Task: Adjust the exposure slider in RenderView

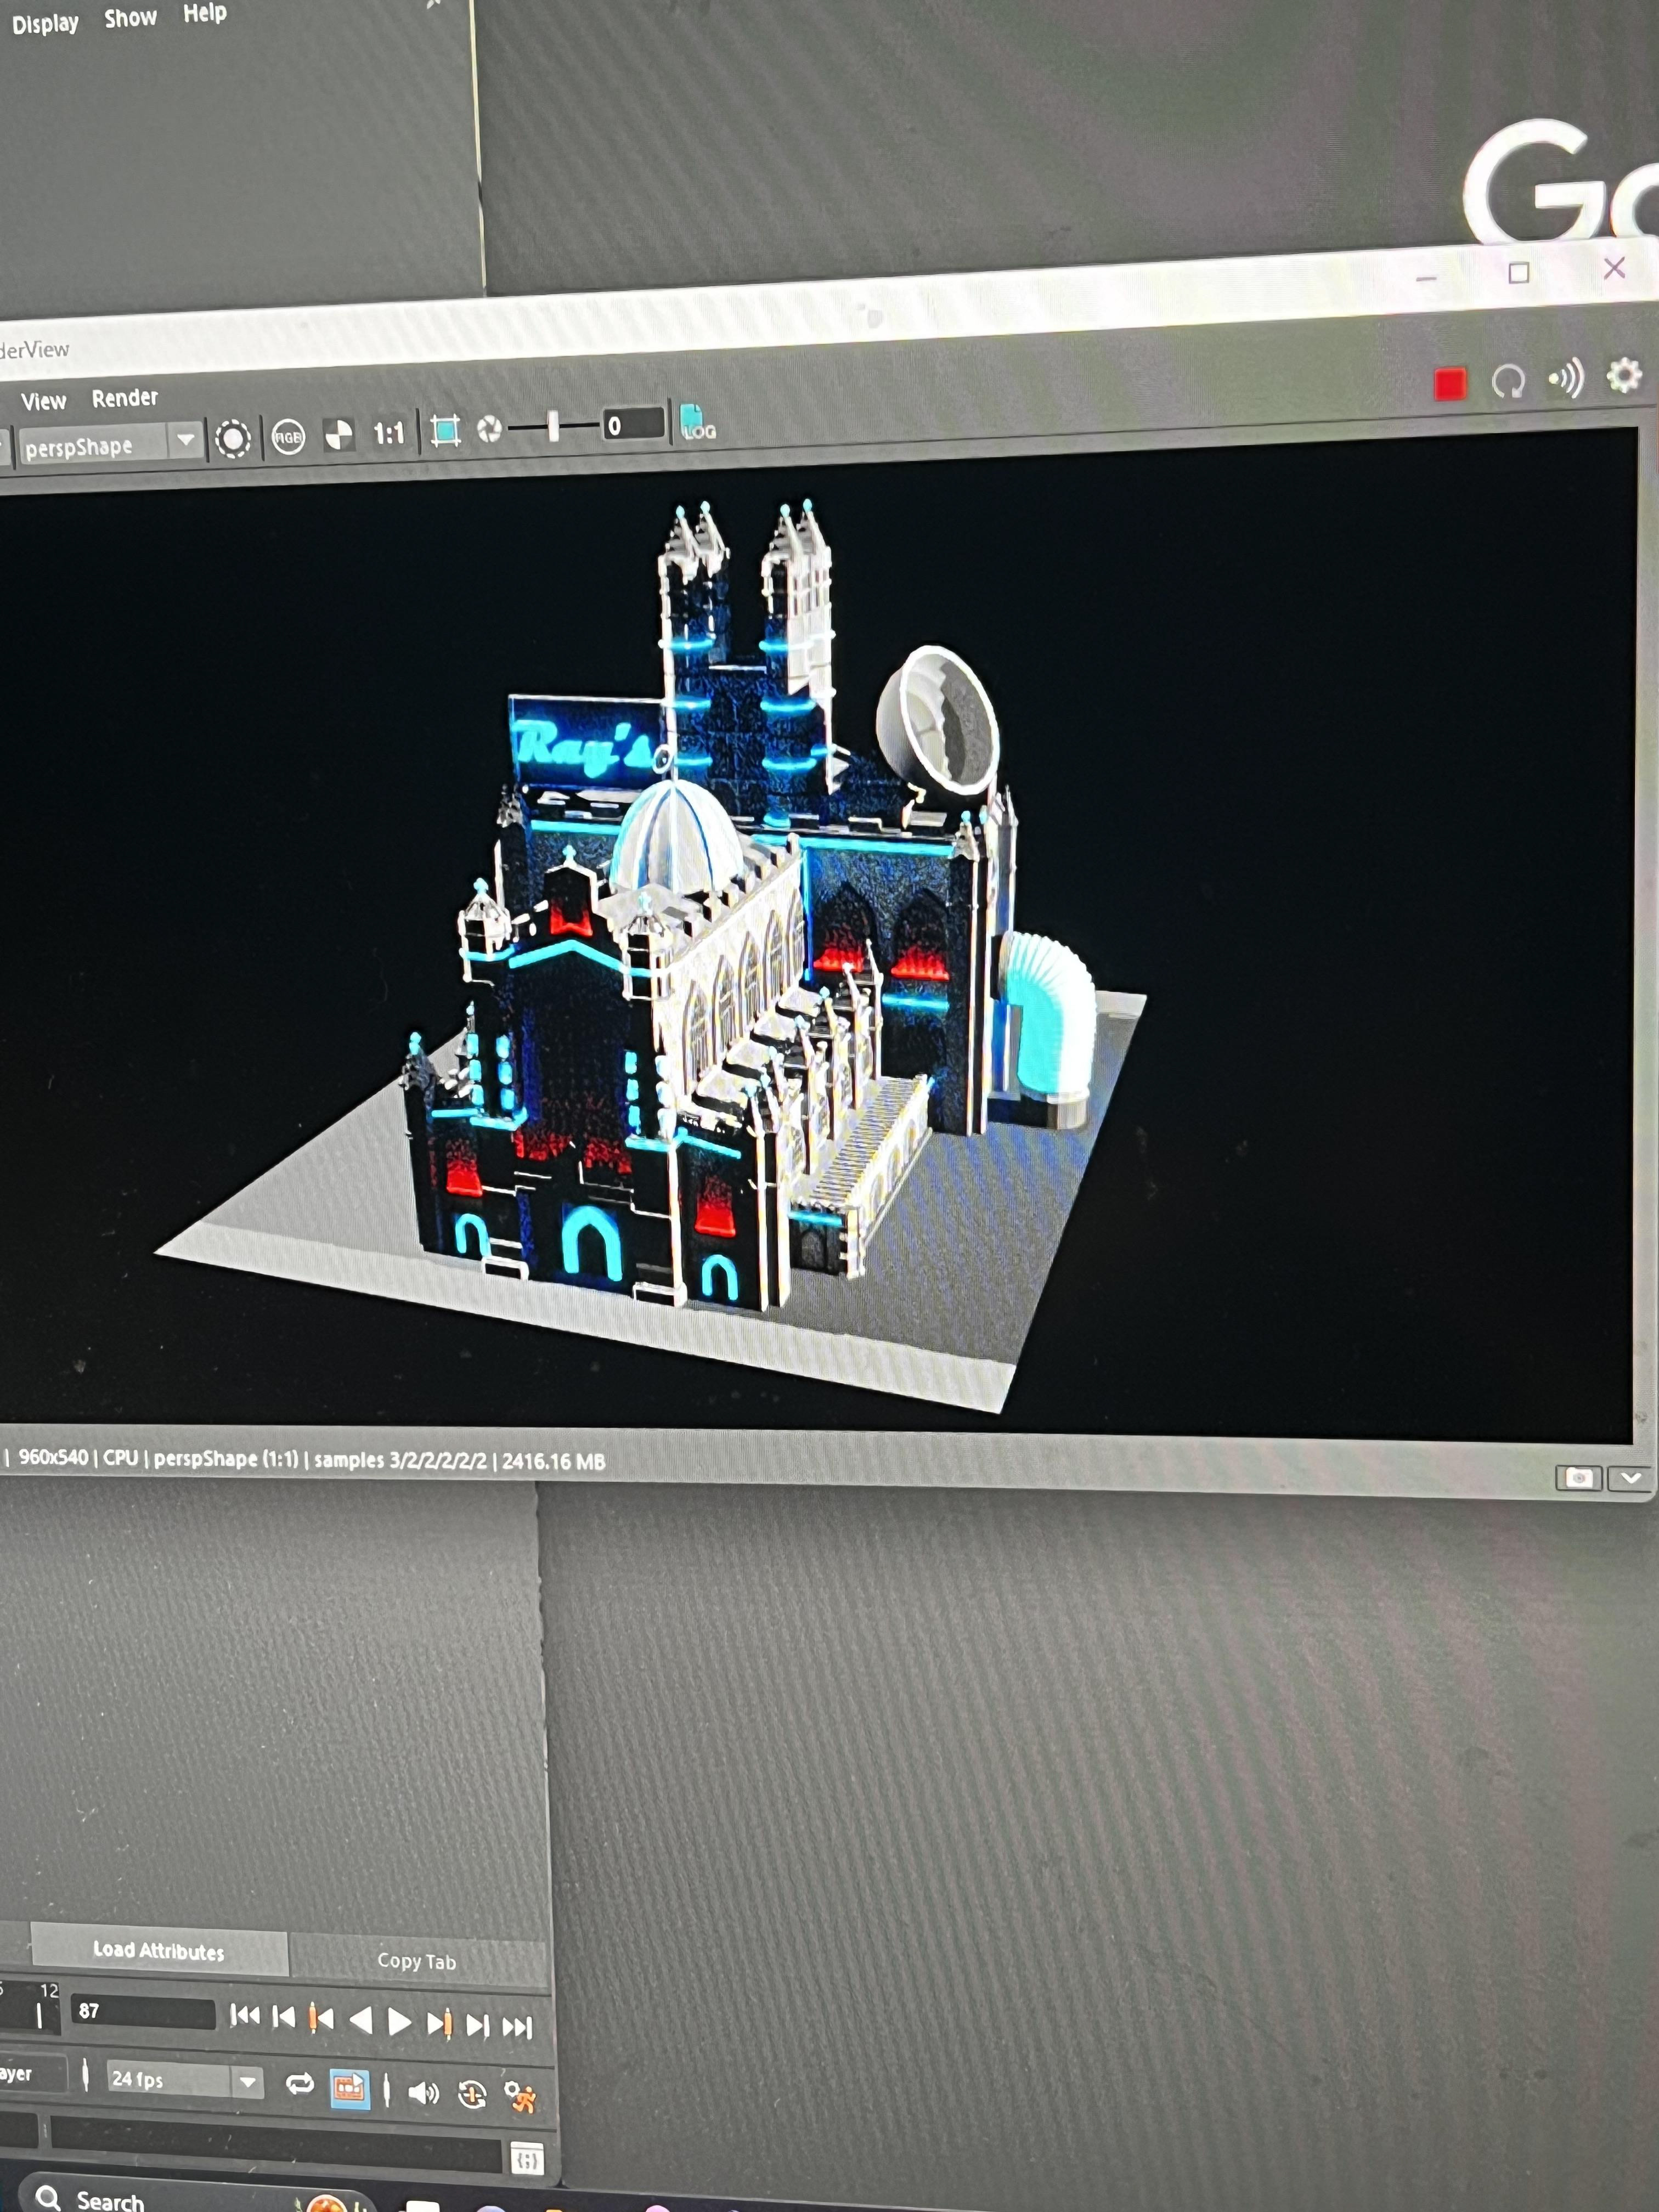Action: 553,427
